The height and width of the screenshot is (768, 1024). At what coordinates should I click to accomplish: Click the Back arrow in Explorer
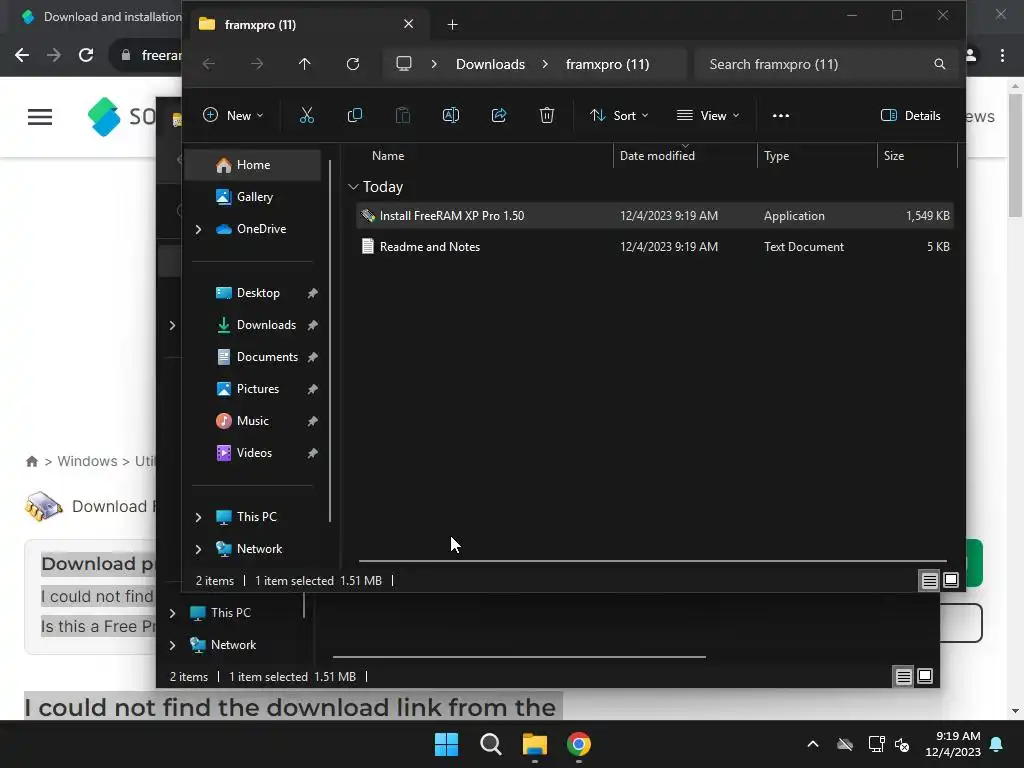209,64
